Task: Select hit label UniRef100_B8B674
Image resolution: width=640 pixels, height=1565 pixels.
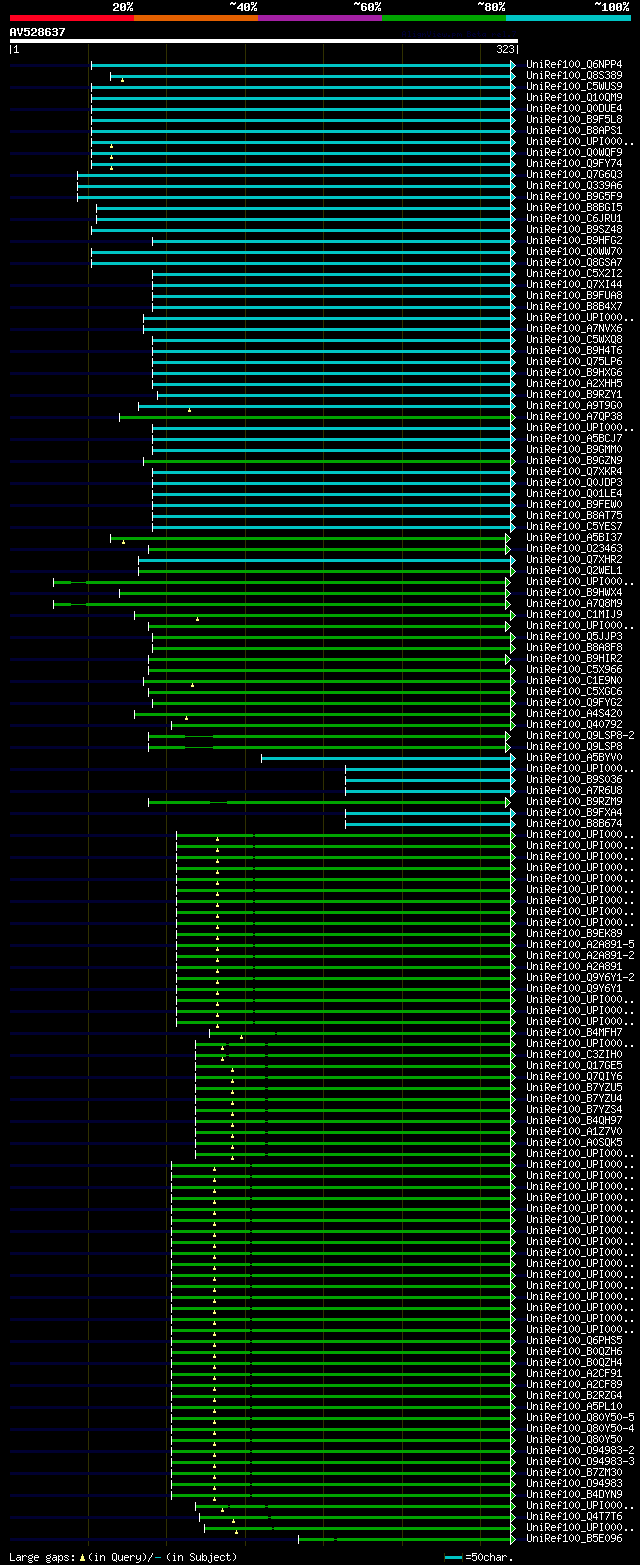Action: [574, 824]
